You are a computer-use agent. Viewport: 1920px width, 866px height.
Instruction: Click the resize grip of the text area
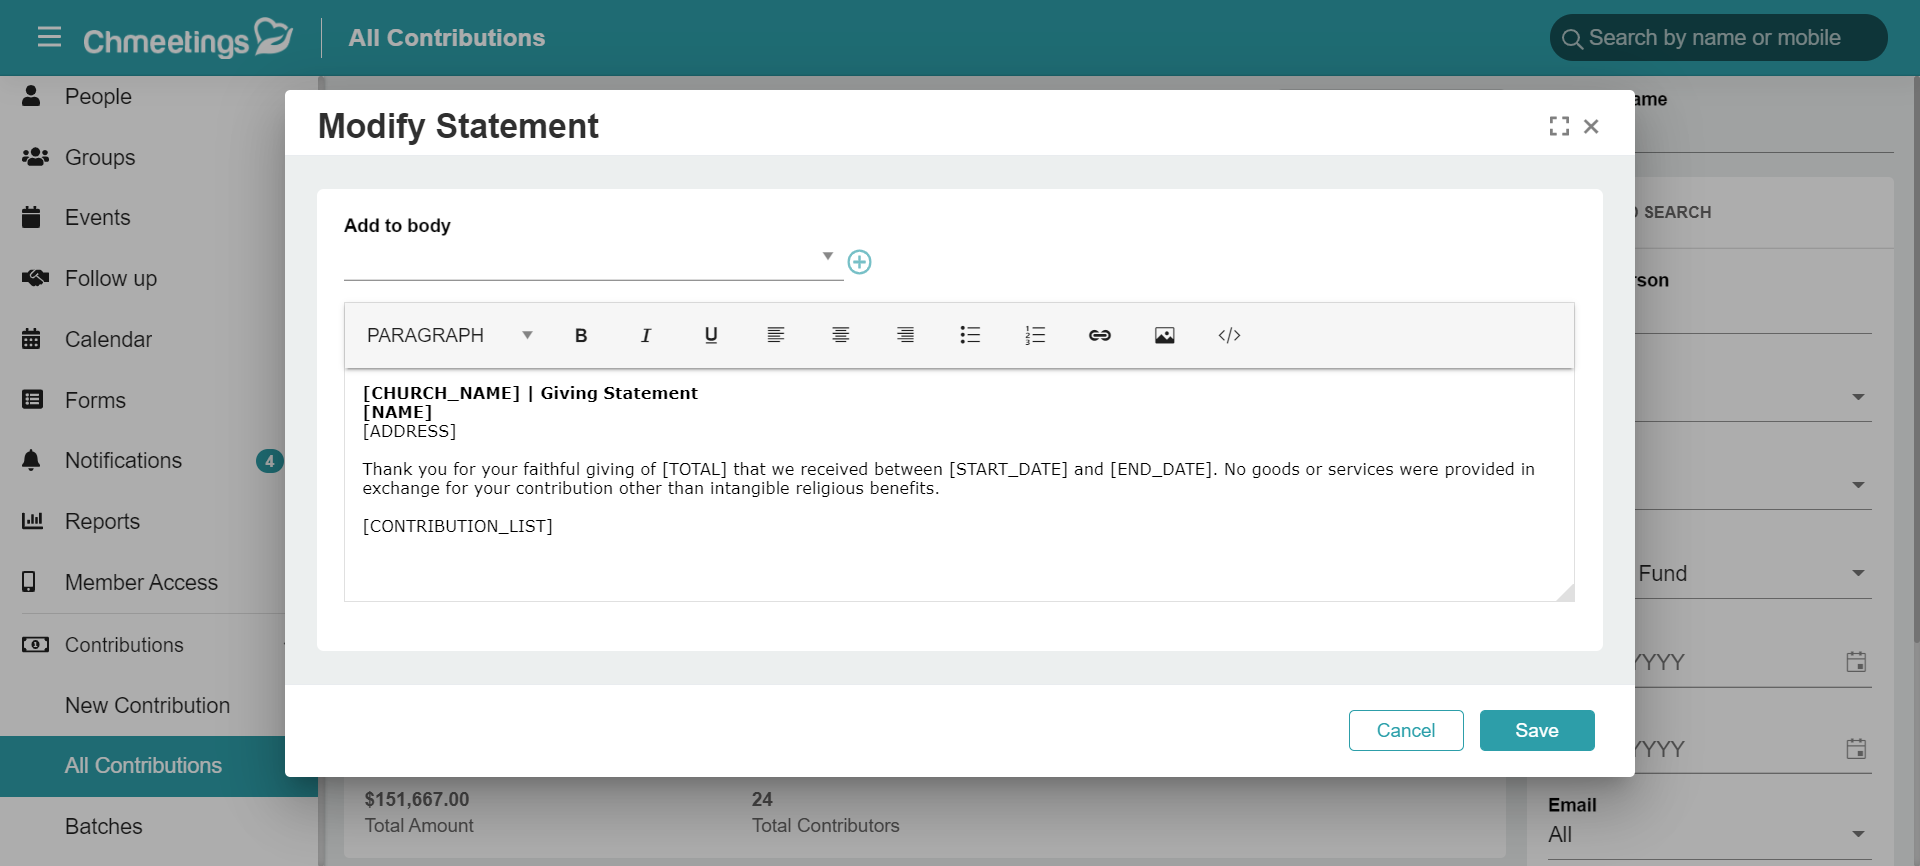[x=1566, y=593]
